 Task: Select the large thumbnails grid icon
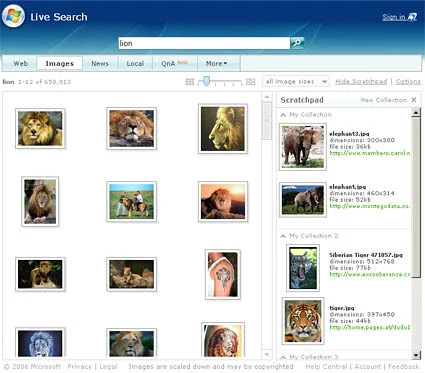pyautogui.click(x=250, y=82)
